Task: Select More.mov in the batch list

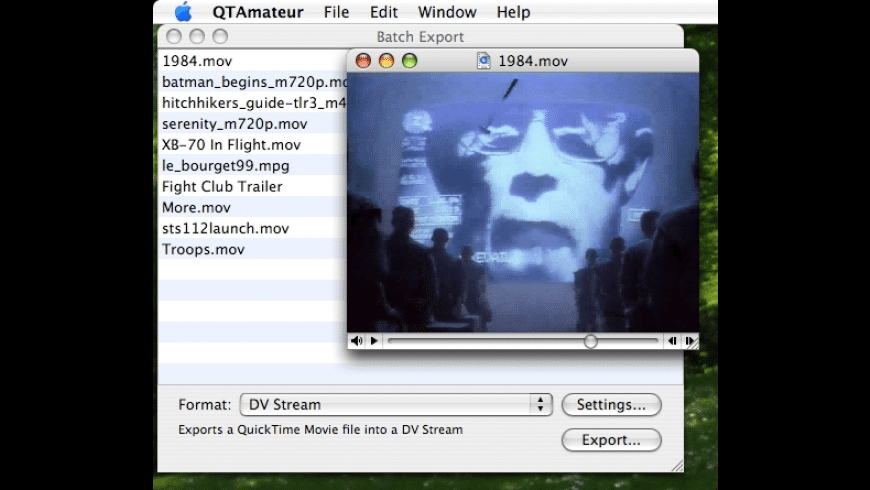Action: tap(252, 208)
